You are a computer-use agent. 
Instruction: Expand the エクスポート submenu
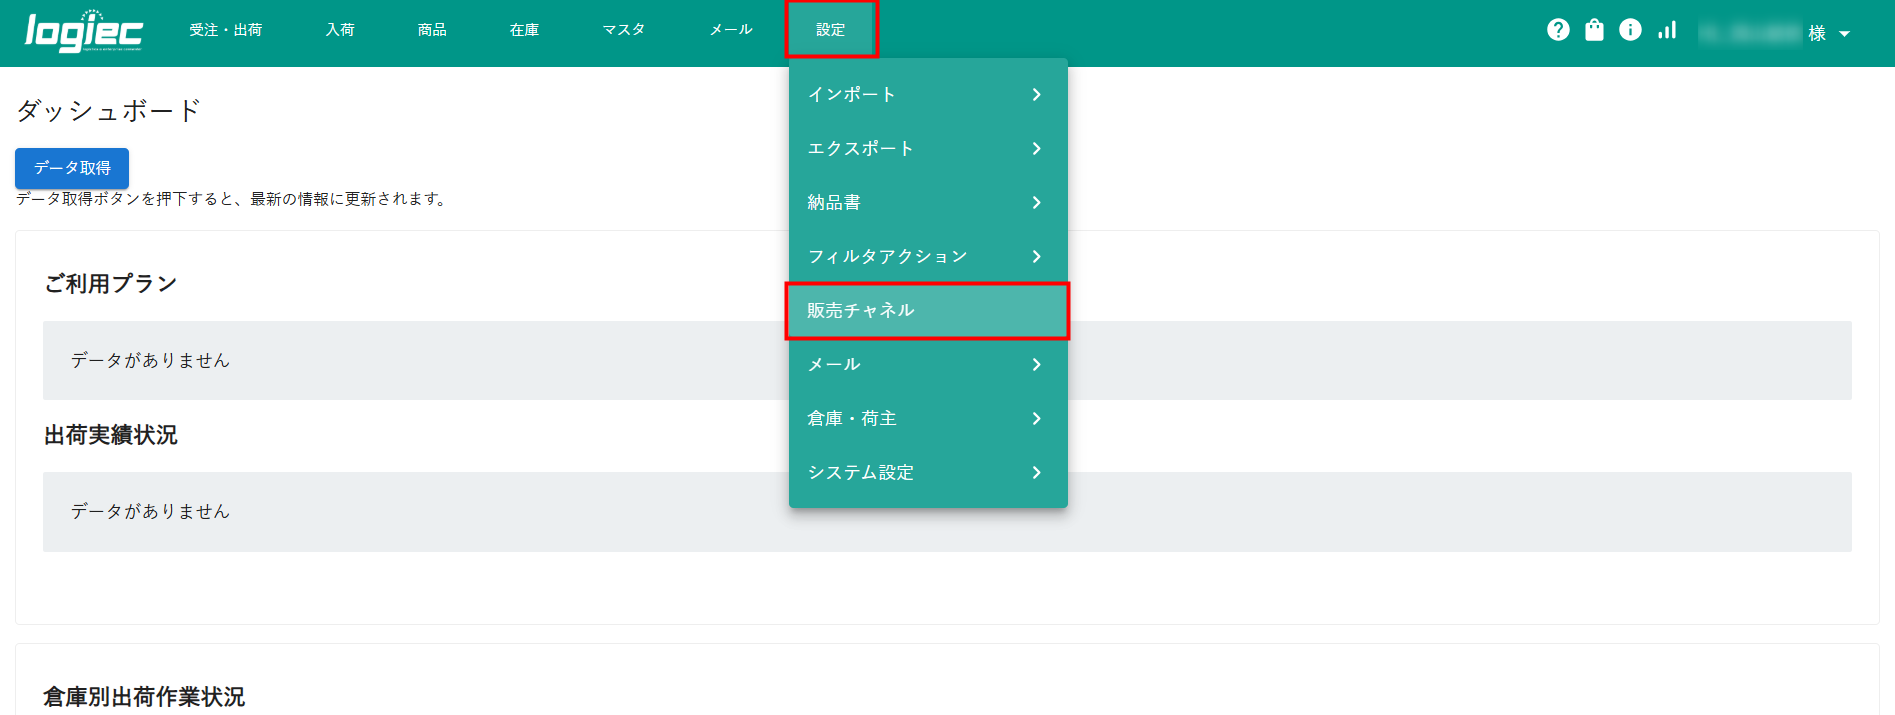927,148
